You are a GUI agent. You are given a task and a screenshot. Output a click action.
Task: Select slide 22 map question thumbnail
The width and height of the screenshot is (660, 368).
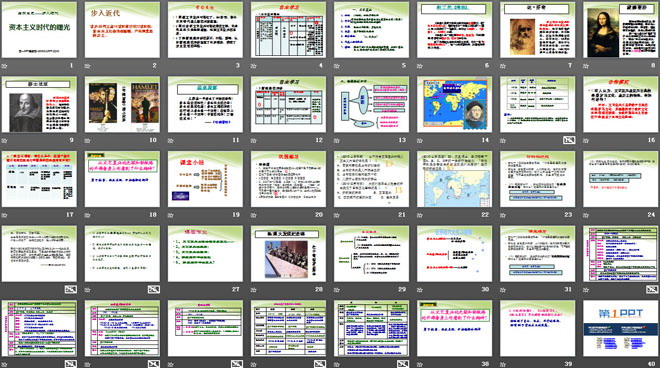455,179
